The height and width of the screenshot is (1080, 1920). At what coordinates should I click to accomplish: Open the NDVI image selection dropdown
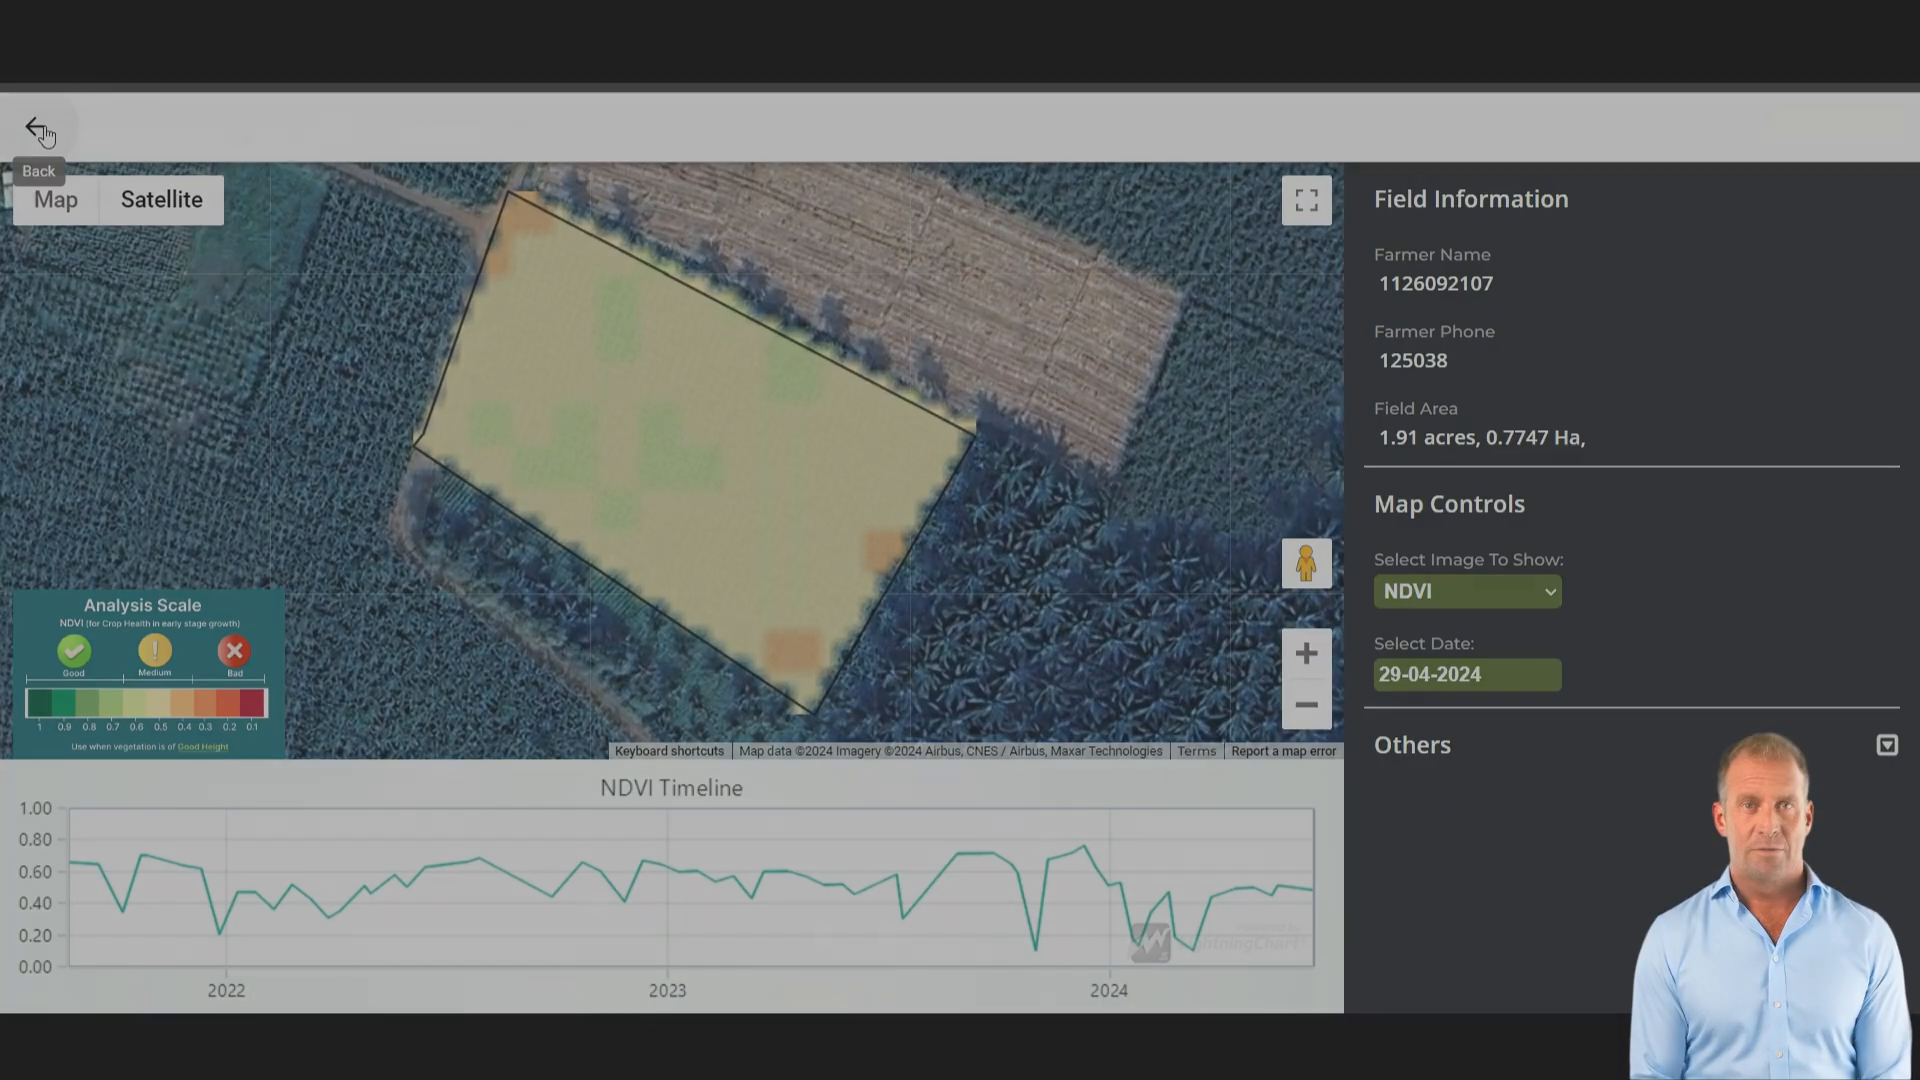pyautogui.click(x=1467, y=591)
